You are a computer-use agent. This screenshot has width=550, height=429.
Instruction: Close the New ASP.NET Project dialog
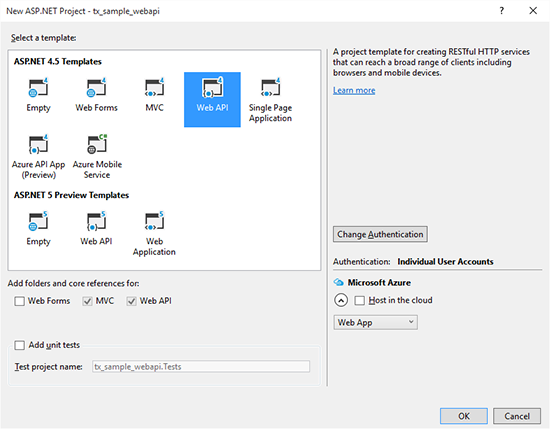coord(533,11)
